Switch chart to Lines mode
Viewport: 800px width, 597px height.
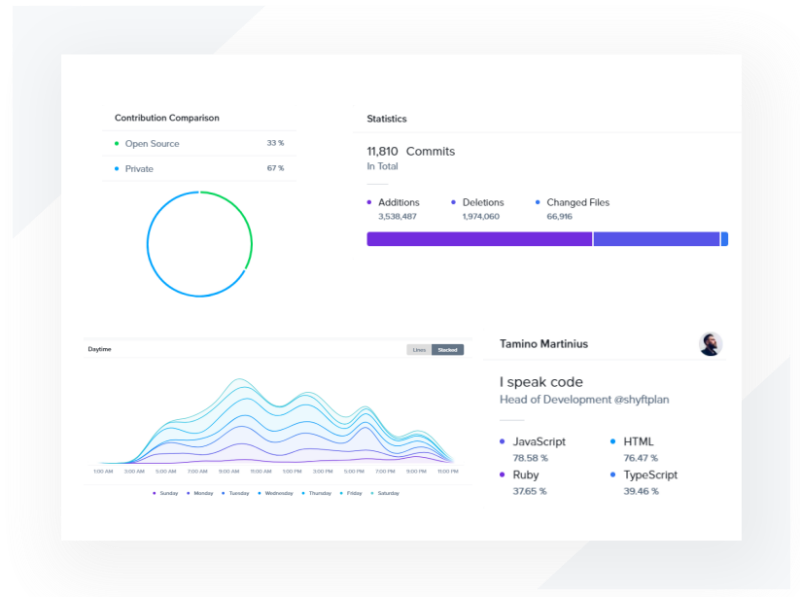[419, 350]
